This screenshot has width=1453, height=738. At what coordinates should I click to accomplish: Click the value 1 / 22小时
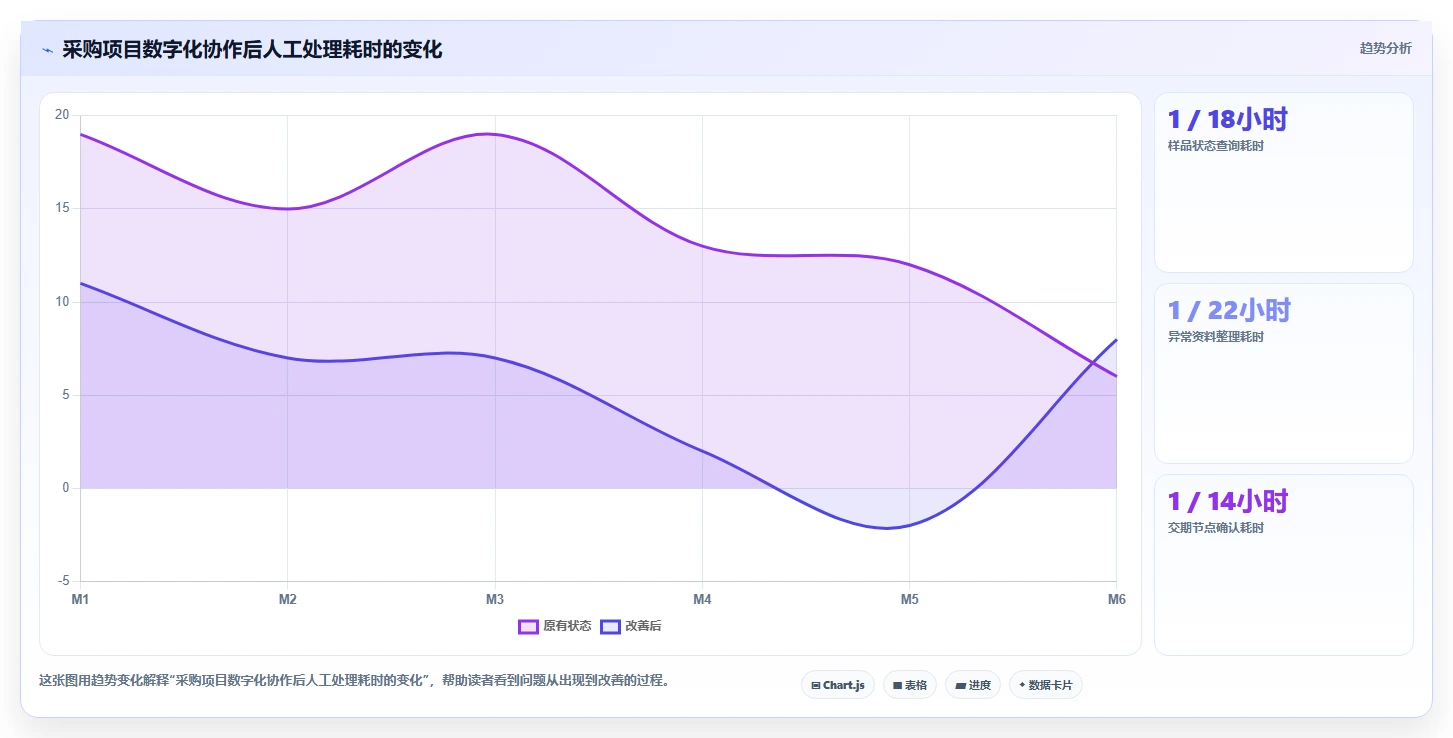1229,310
